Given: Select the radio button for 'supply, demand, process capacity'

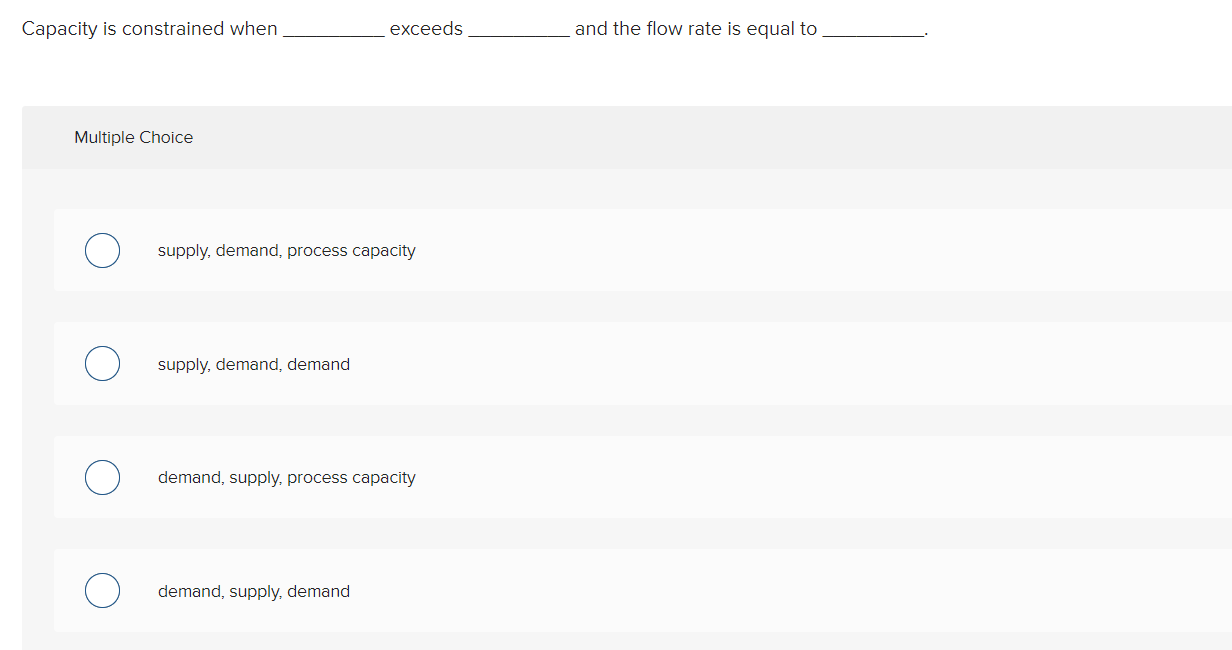Looking at the screenshot, I should pos(102,250).
